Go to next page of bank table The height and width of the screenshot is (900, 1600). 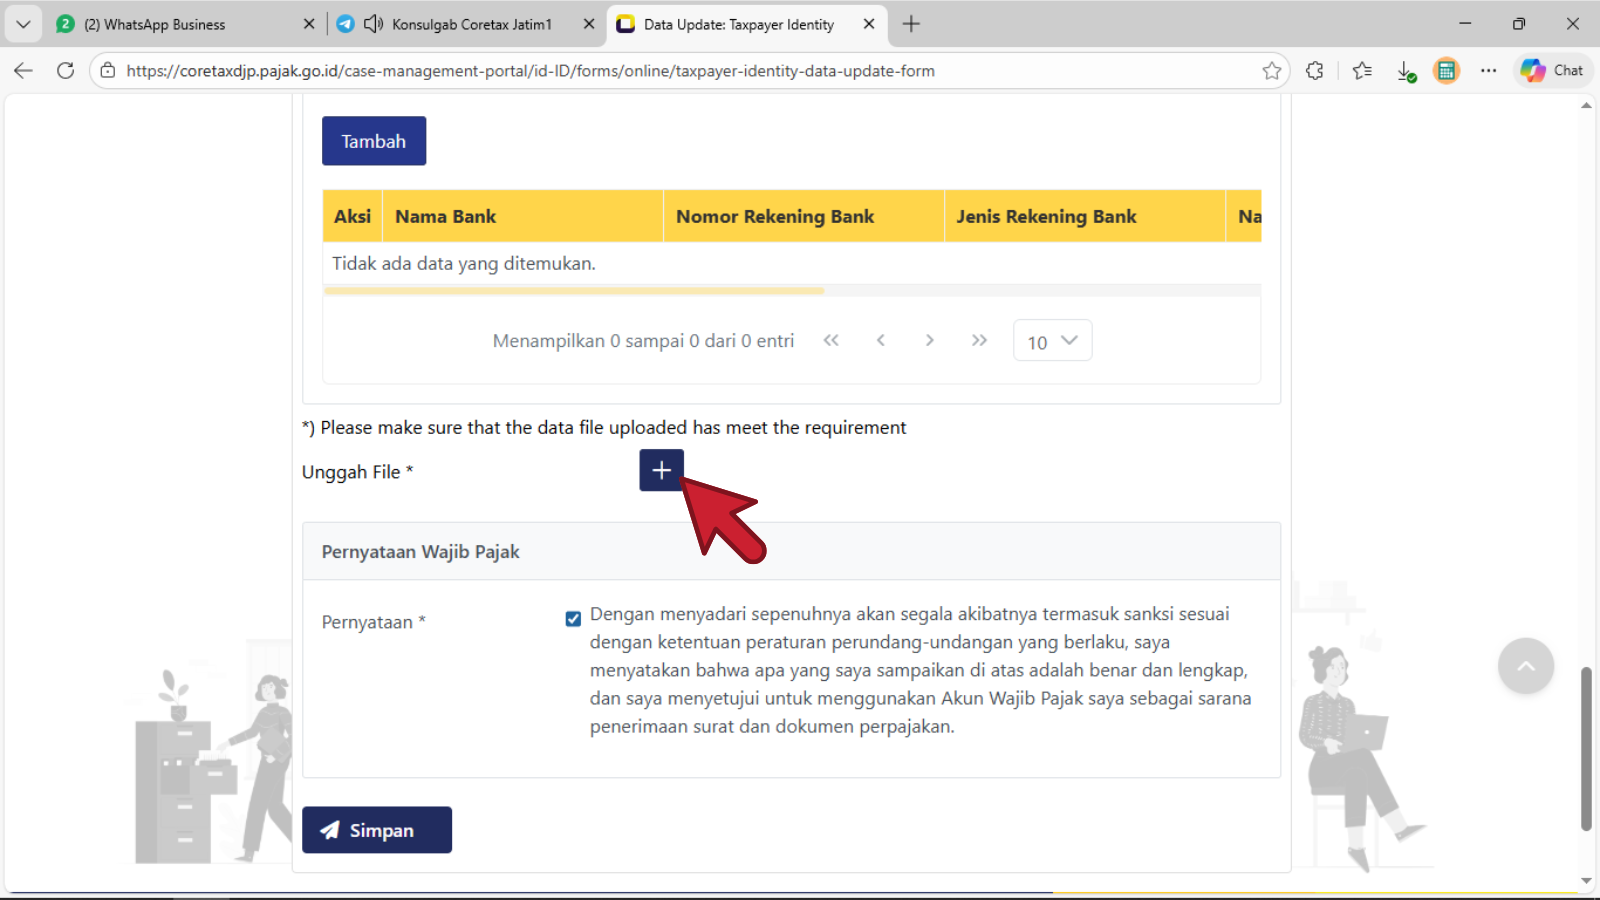click(x=930, y=341)
